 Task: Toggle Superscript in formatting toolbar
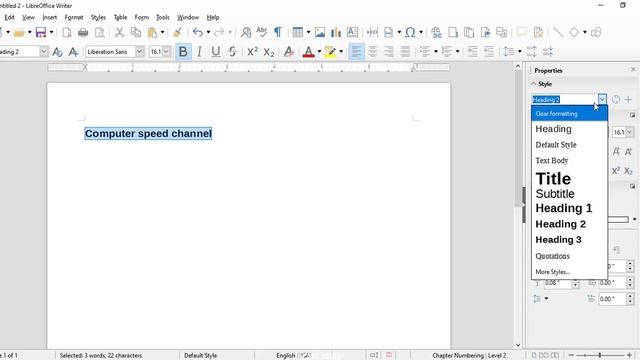point(253,52)
